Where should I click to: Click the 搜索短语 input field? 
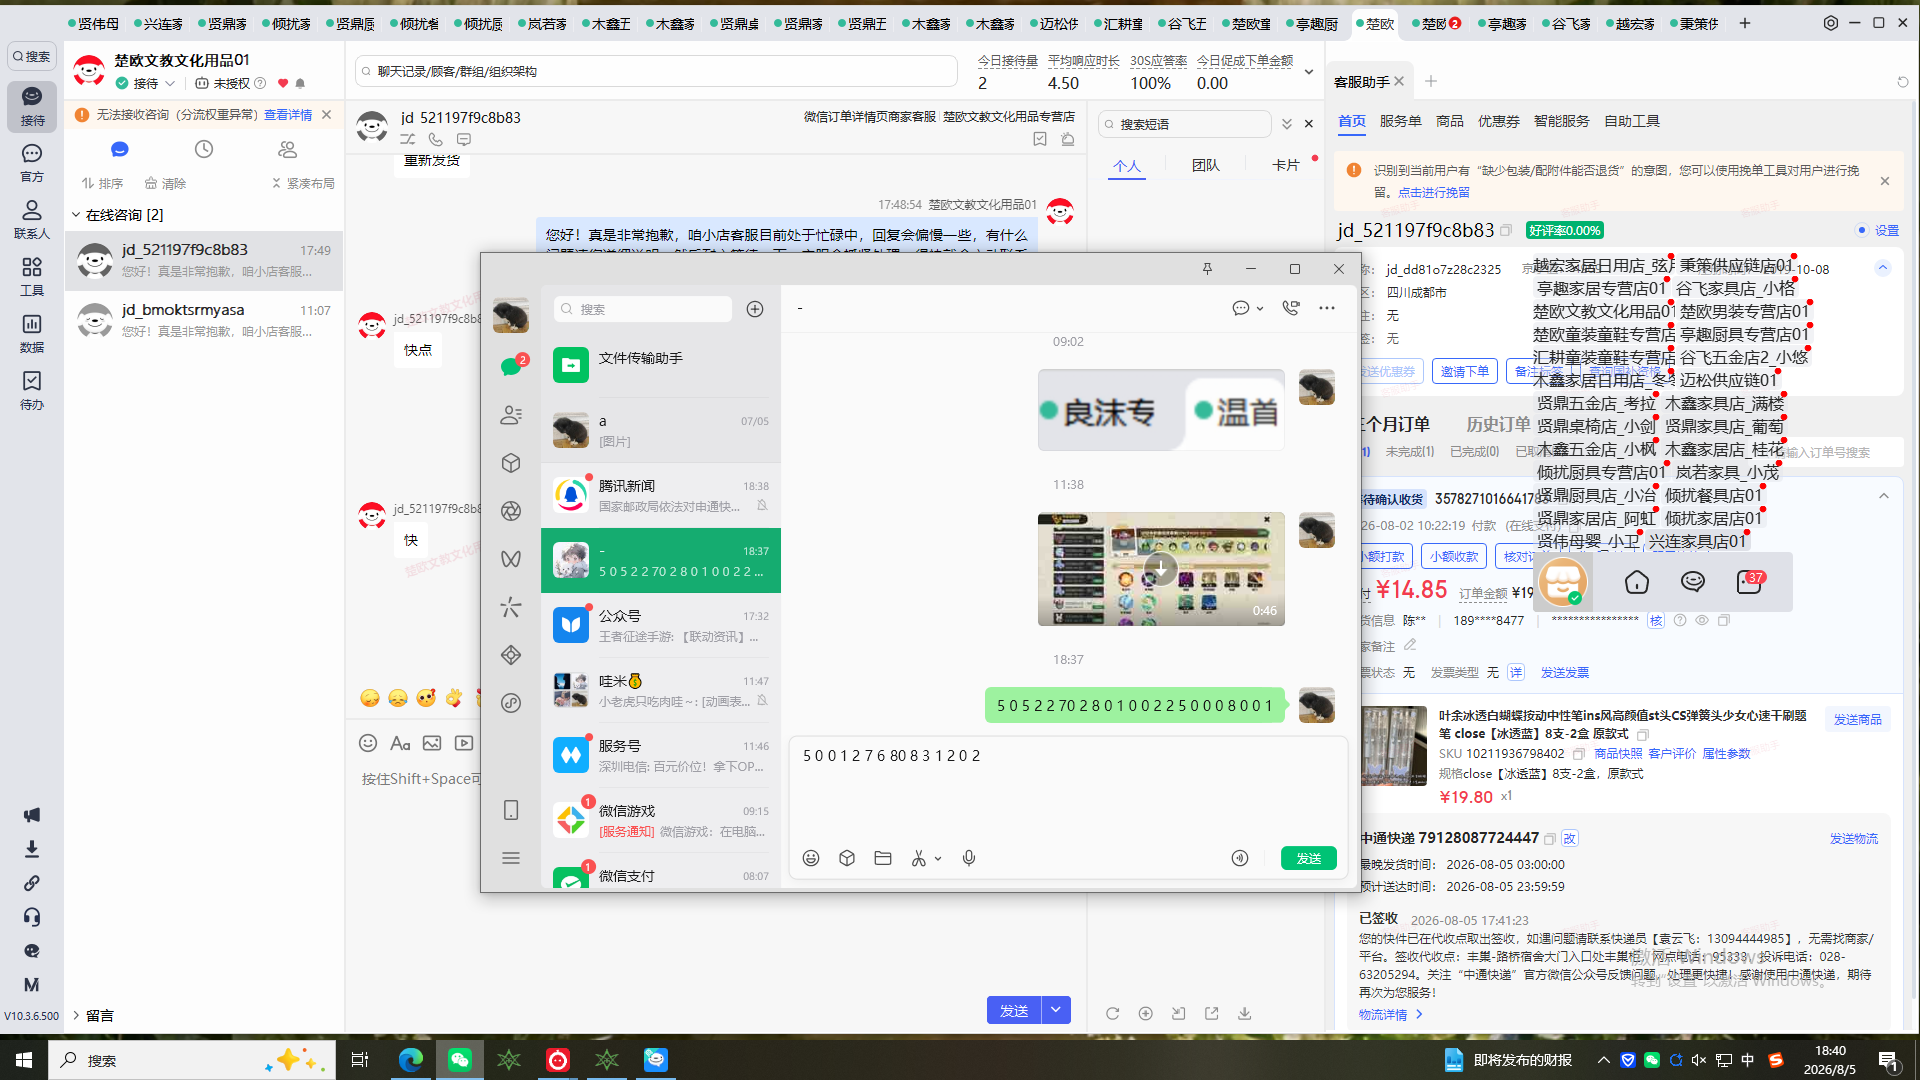click(x=1186, y=124)
